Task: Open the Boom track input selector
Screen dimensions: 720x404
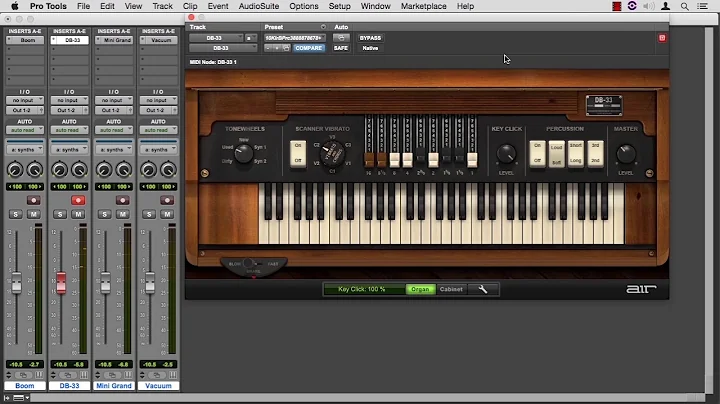Action: pyautogui.click(x=25, y=100)
